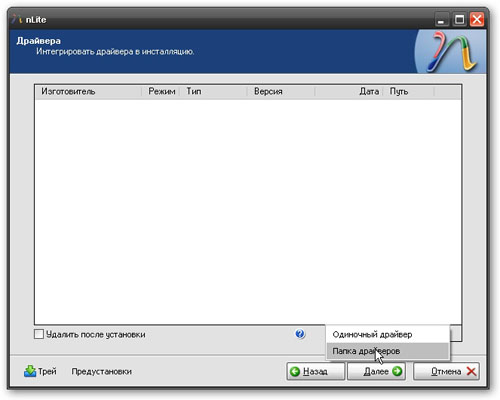
Task: Send nLite to tray with Трей icon
Action: point(30,371)
